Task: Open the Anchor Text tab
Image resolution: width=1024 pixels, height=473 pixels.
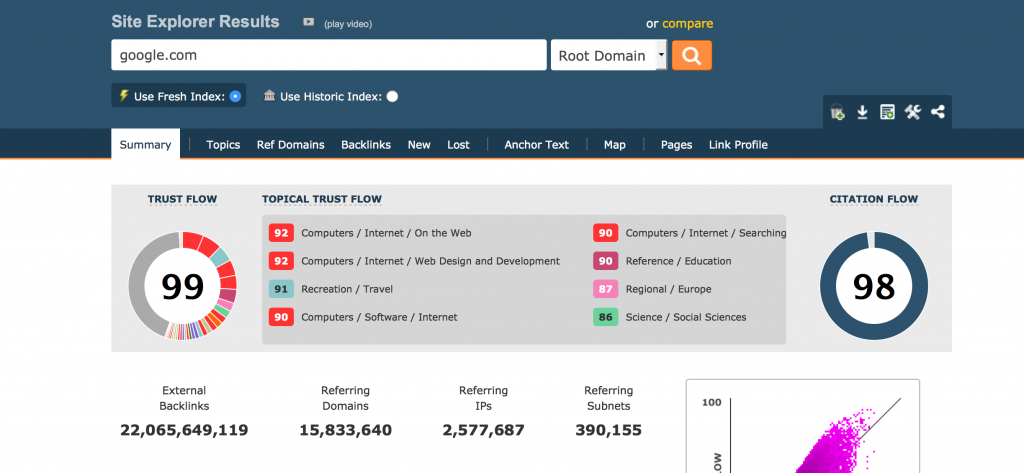Action: pos(537,144)
